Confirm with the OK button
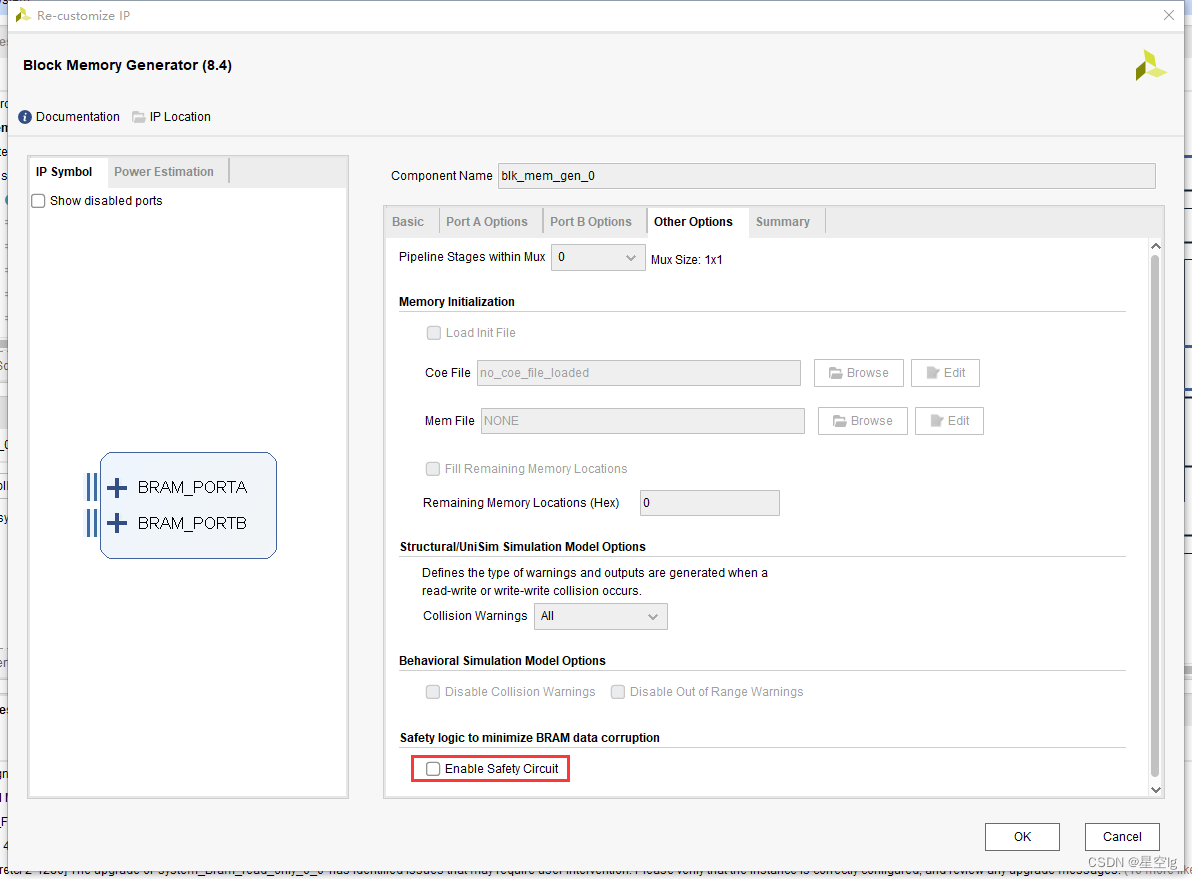This screenshot has width=1192, height=879. 1022,837
